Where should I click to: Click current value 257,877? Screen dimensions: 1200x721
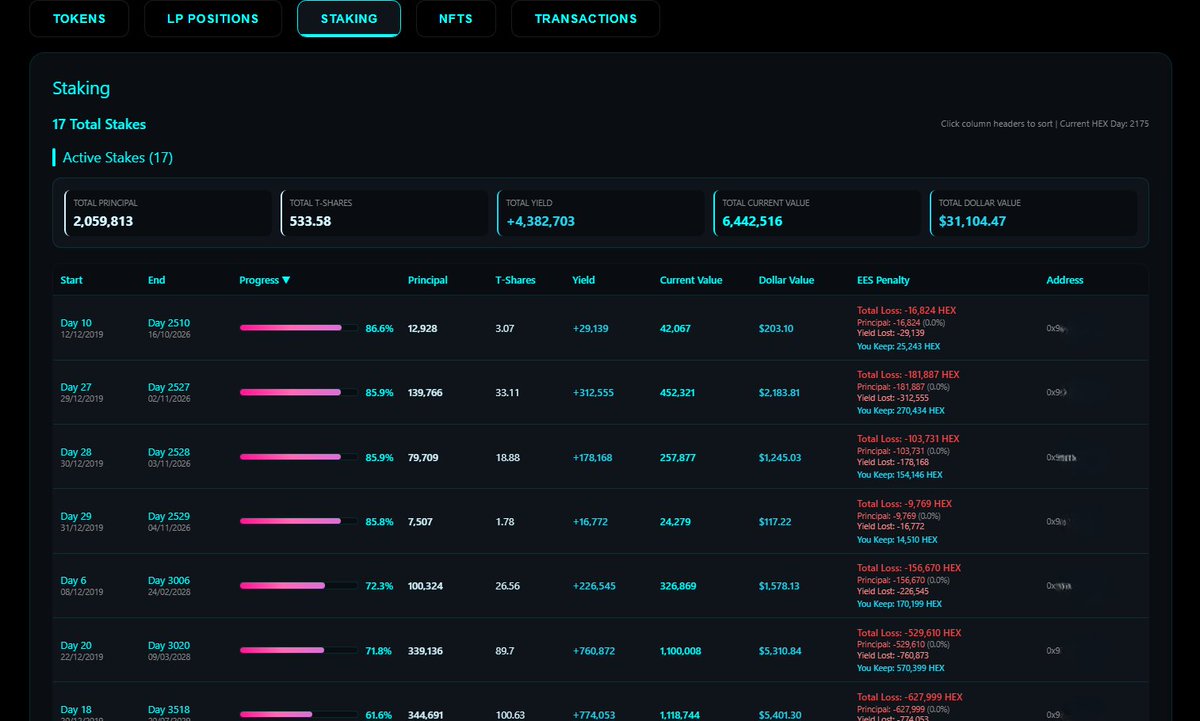[x=679, y=457]
